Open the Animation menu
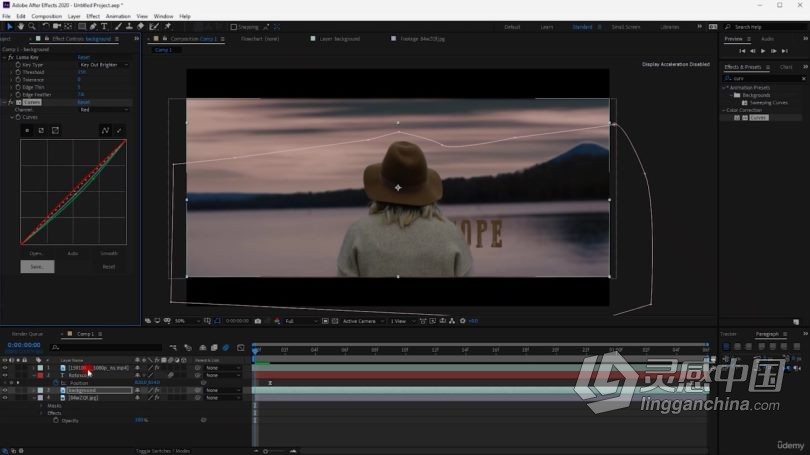This screenshot has height=455, width=810. click(118, 17)
